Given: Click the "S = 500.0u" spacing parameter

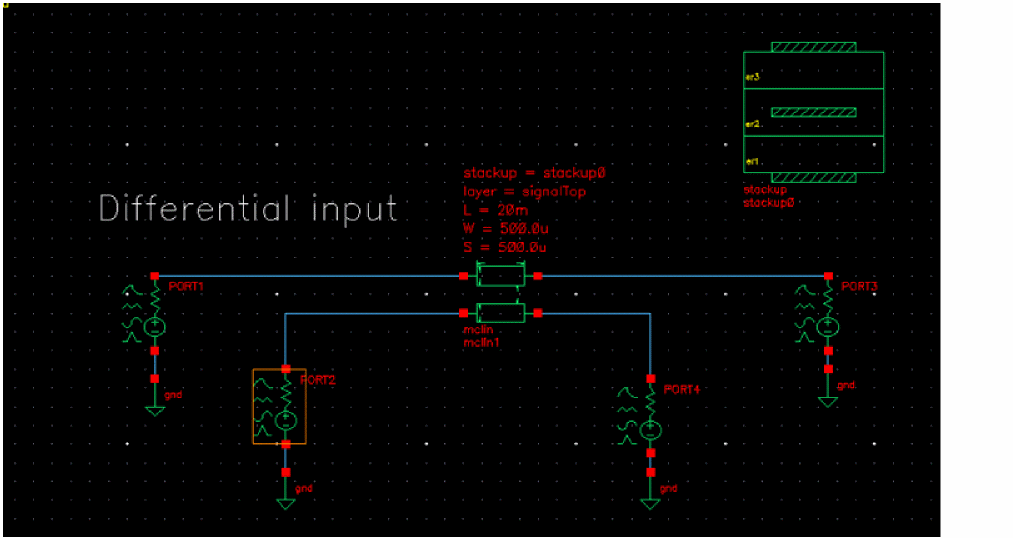Looking at the screenshot, I should (505, 247).
